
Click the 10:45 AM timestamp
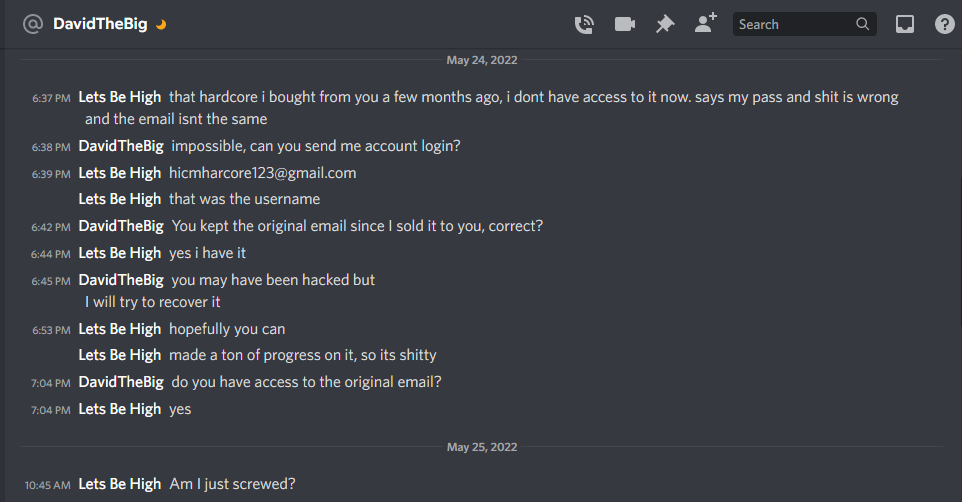(48, 484)
